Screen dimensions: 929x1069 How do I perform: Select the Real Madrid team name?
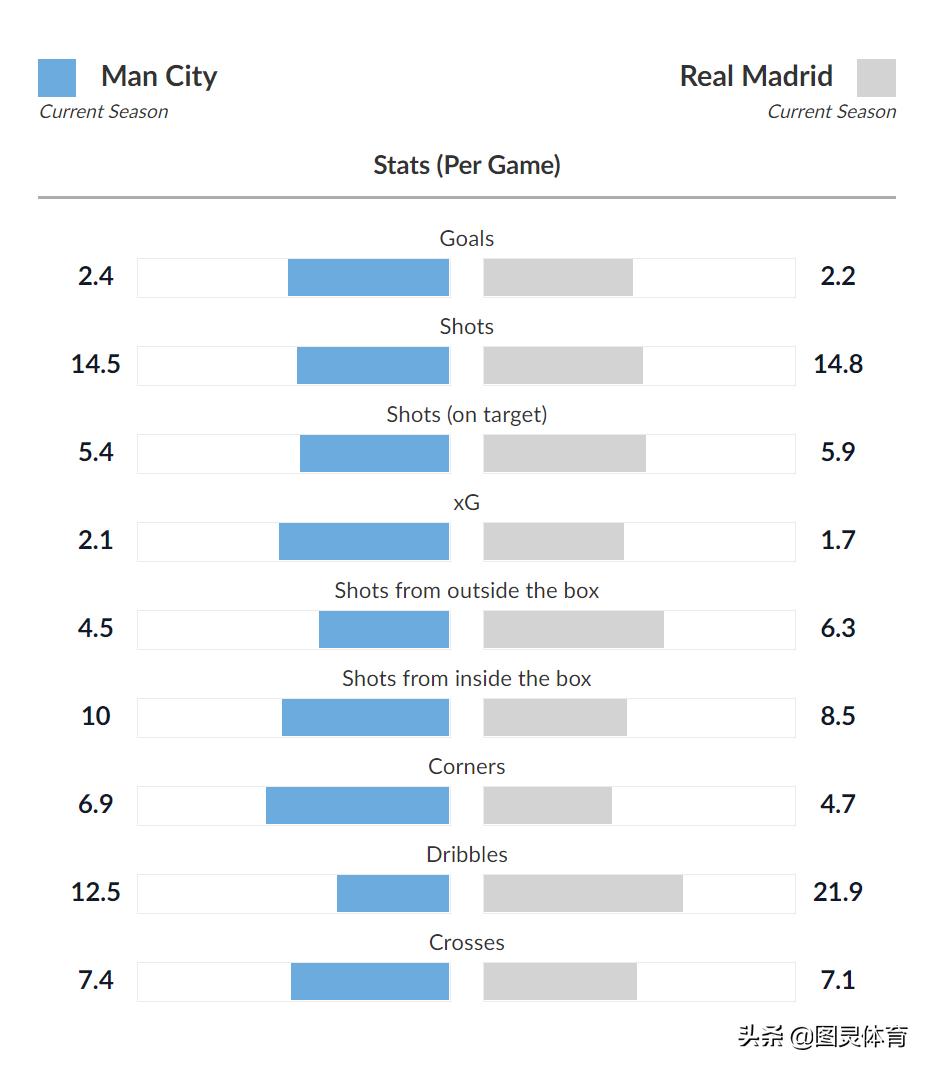point(756,76)
